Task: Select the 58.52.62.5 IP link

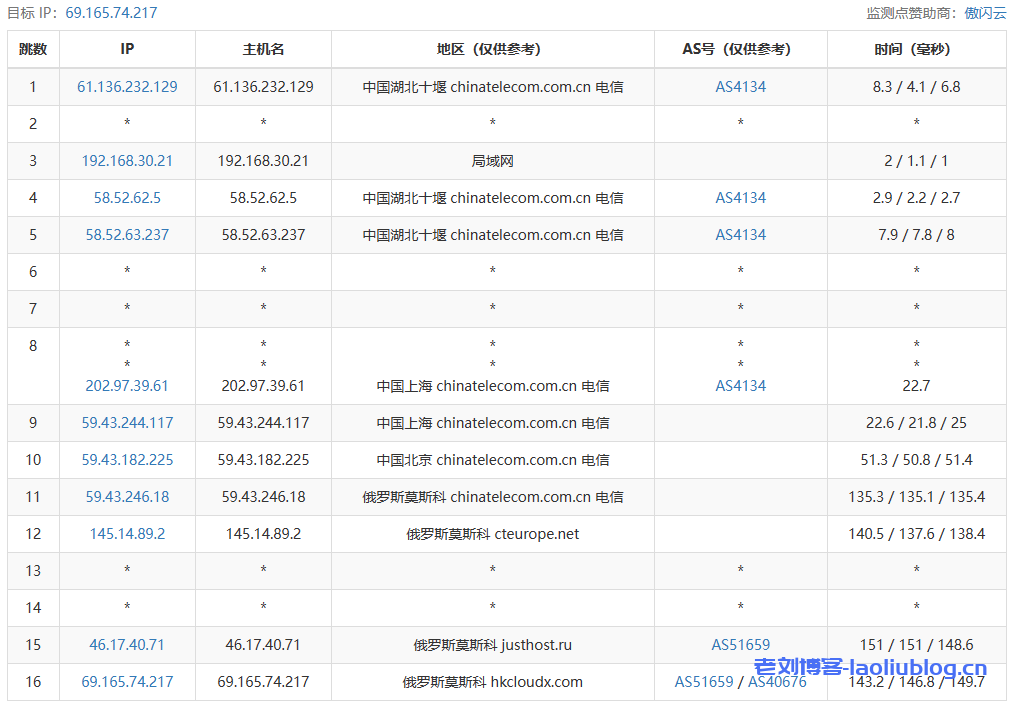Action: (126, 198)
